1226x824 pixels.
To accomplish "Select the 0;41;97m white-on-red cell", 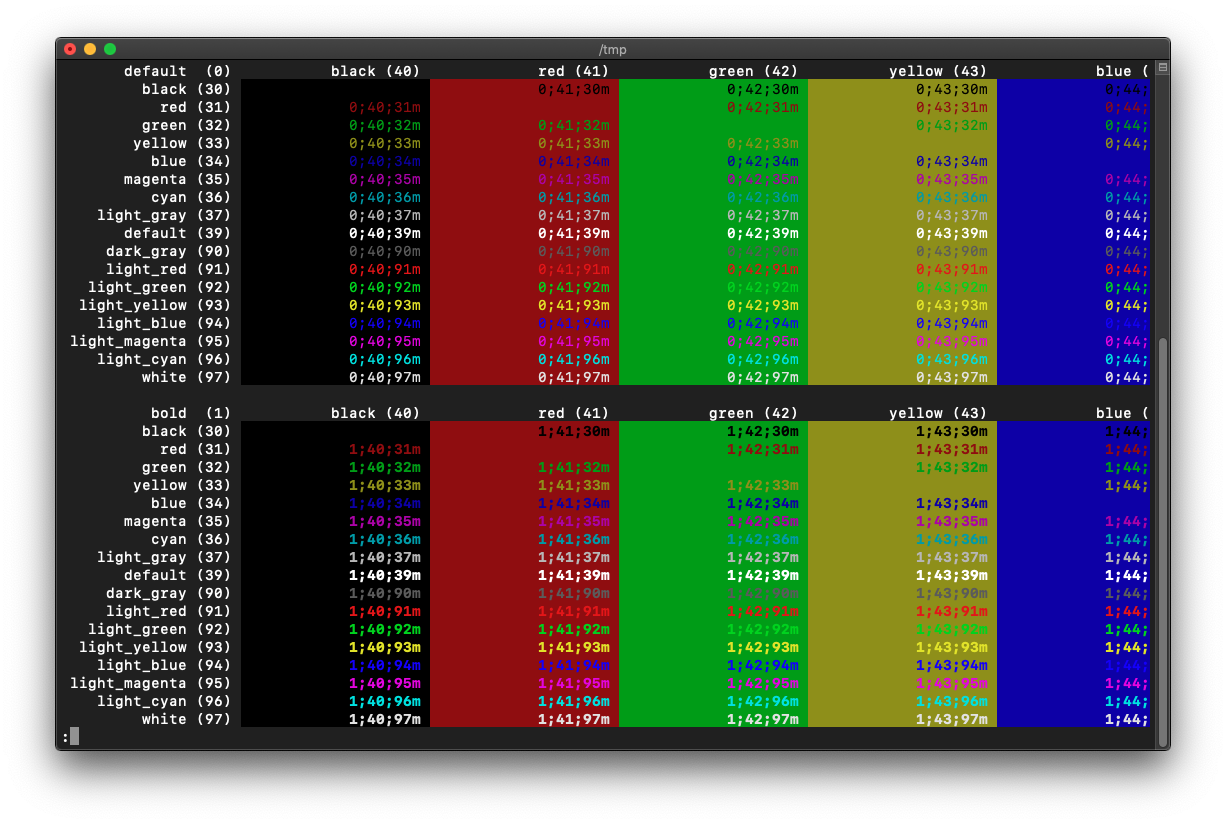I will [x=573, y=377].
